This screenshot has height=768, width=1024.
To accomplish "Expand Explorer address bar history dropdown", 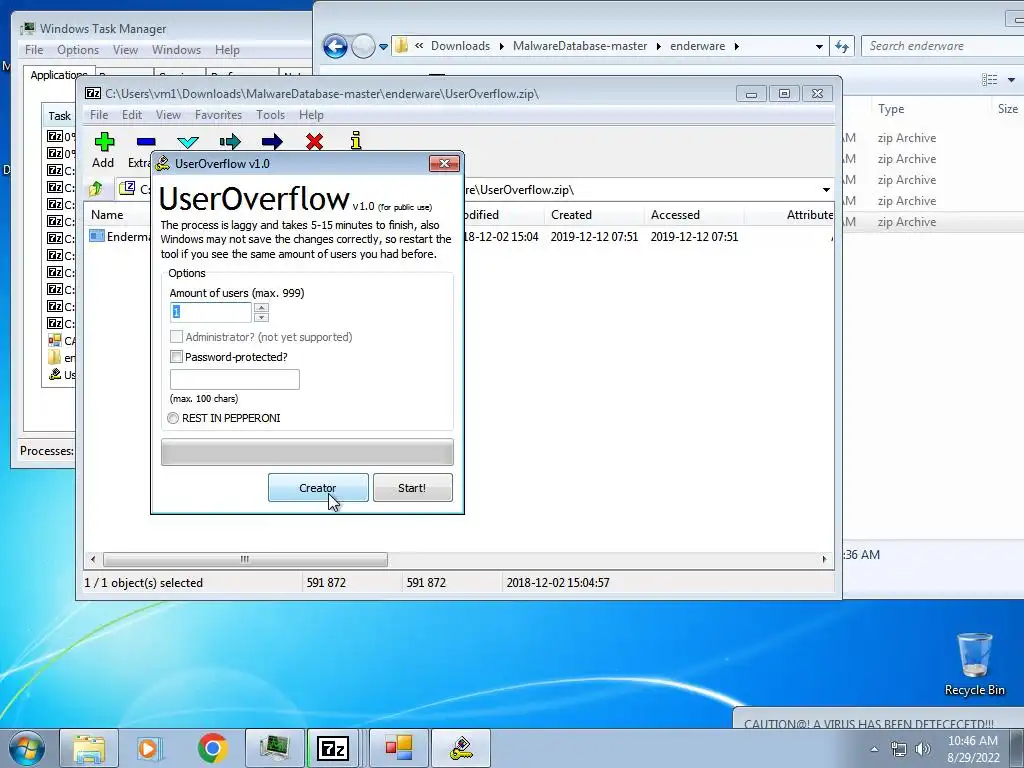I will pyautogui.click(x=819, y=46).
